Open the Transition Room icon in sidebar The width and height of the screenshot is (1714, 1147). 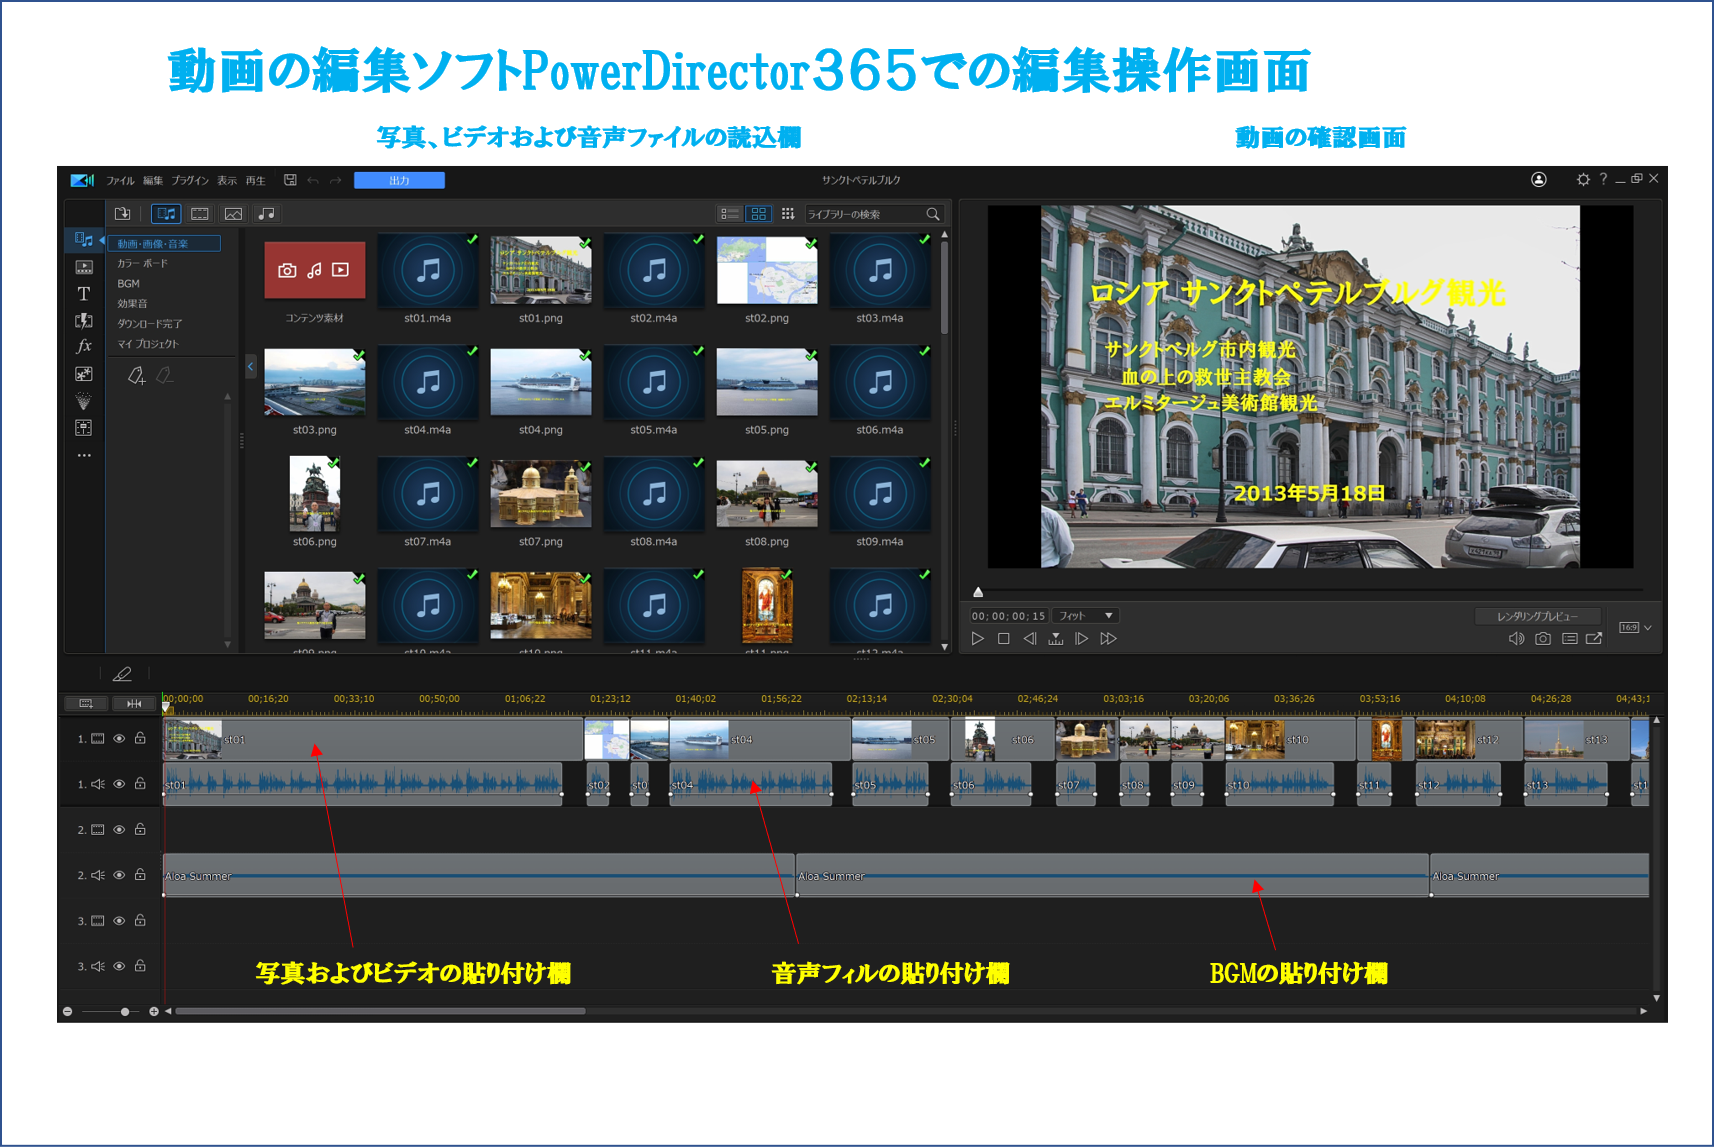[x=84, y=320]
